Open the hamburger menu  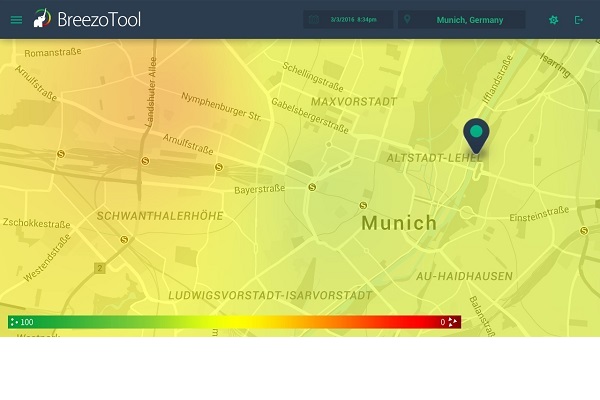tap(16, 20)
